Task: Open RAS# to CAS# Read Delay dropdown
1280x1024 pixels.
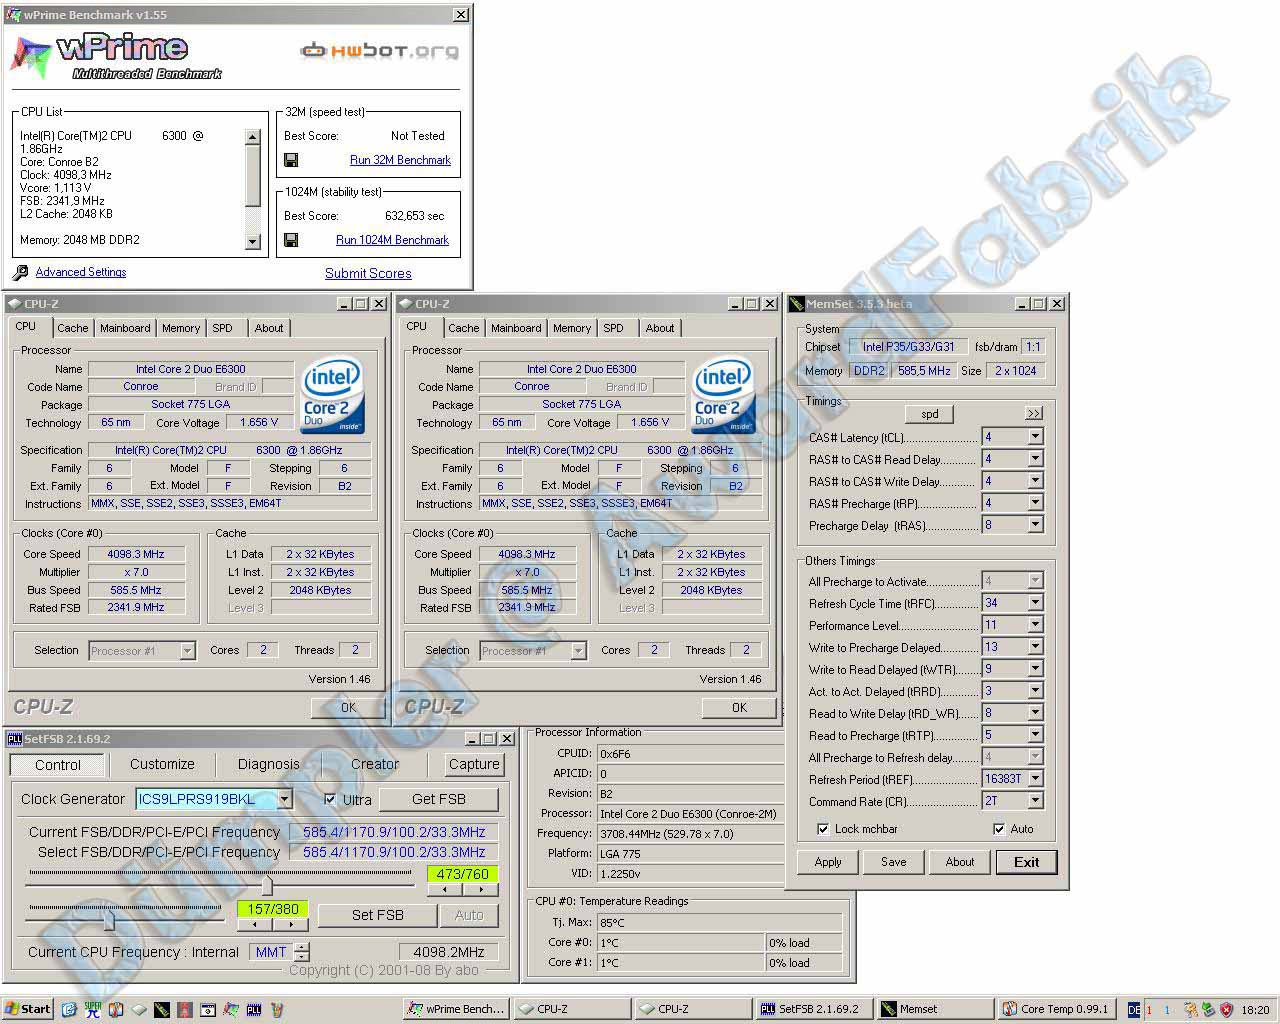Action: 1035,459
